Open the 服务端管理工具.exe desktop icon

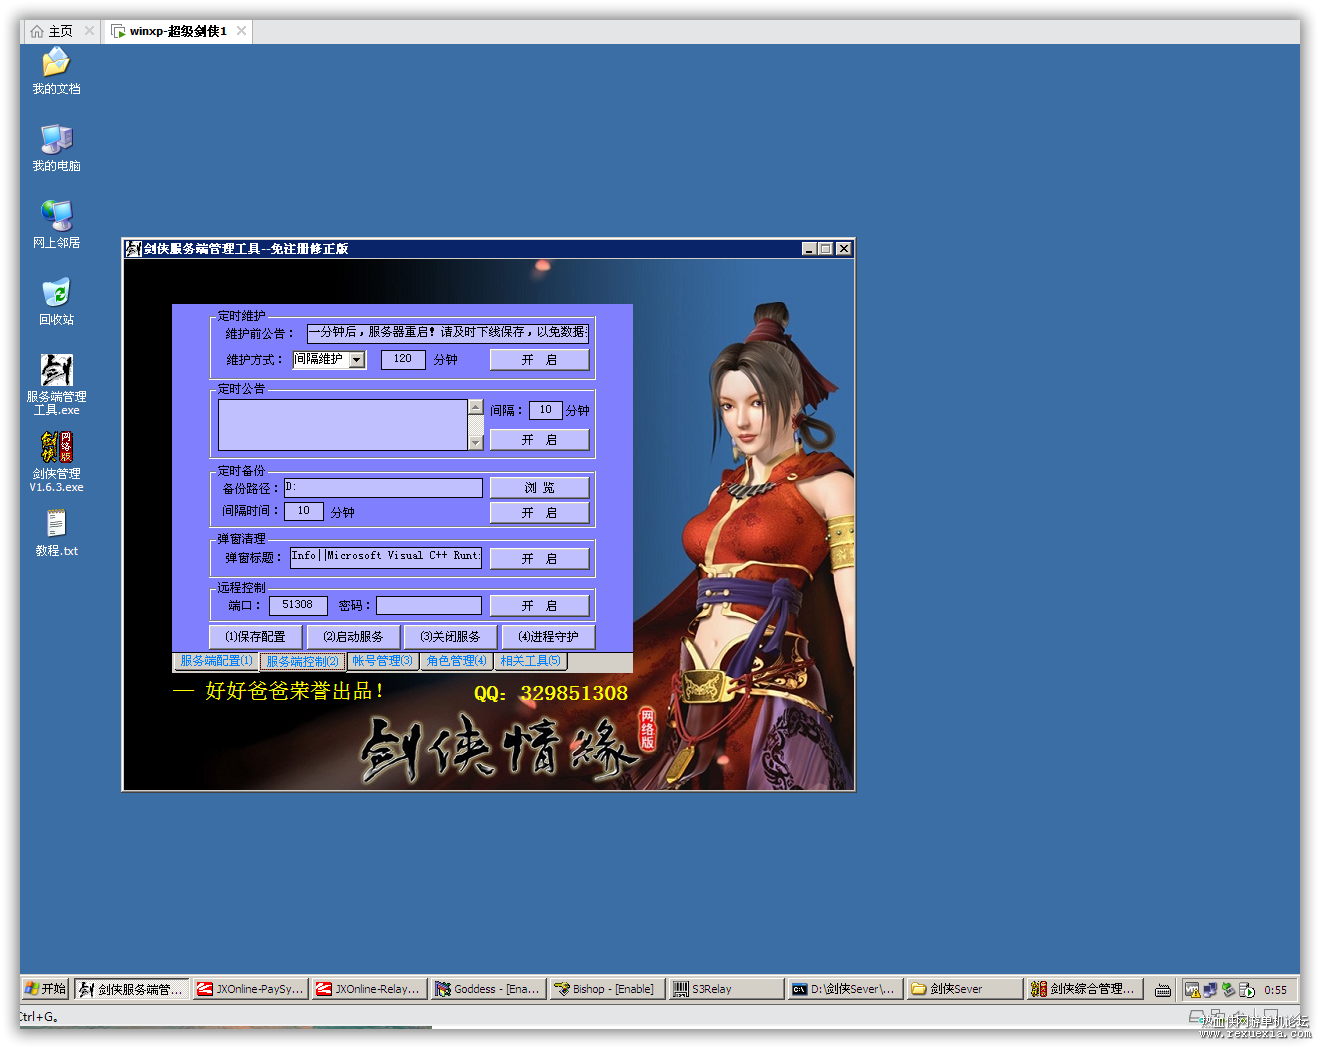(56, 371)
